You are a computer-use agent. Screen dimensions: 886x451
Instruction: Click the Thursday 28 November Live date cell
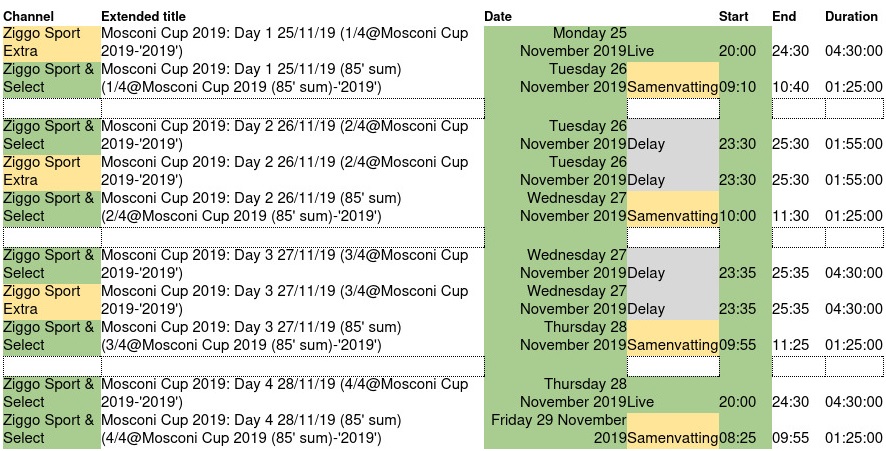click(555, 393)
